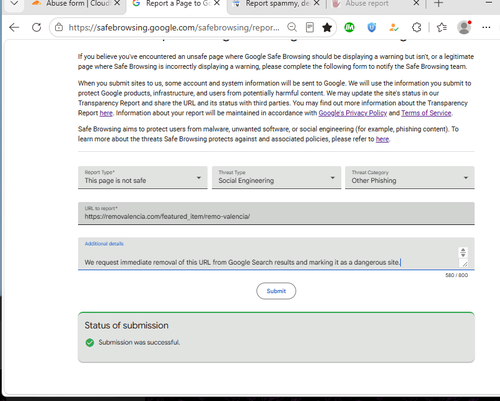Open the orange person extension icon
The width and height of the screenshot is (500, 401).
[394, 27]
